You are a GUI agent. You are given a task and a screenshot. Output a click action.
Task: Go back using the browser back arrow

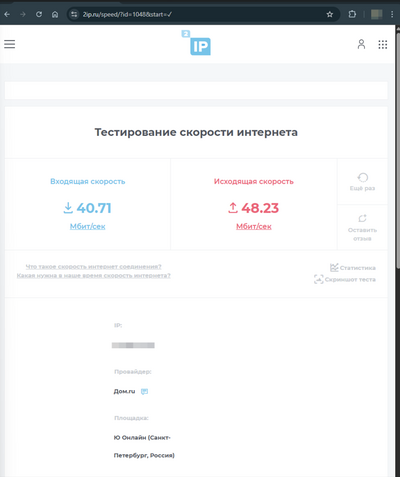(7, 14)
